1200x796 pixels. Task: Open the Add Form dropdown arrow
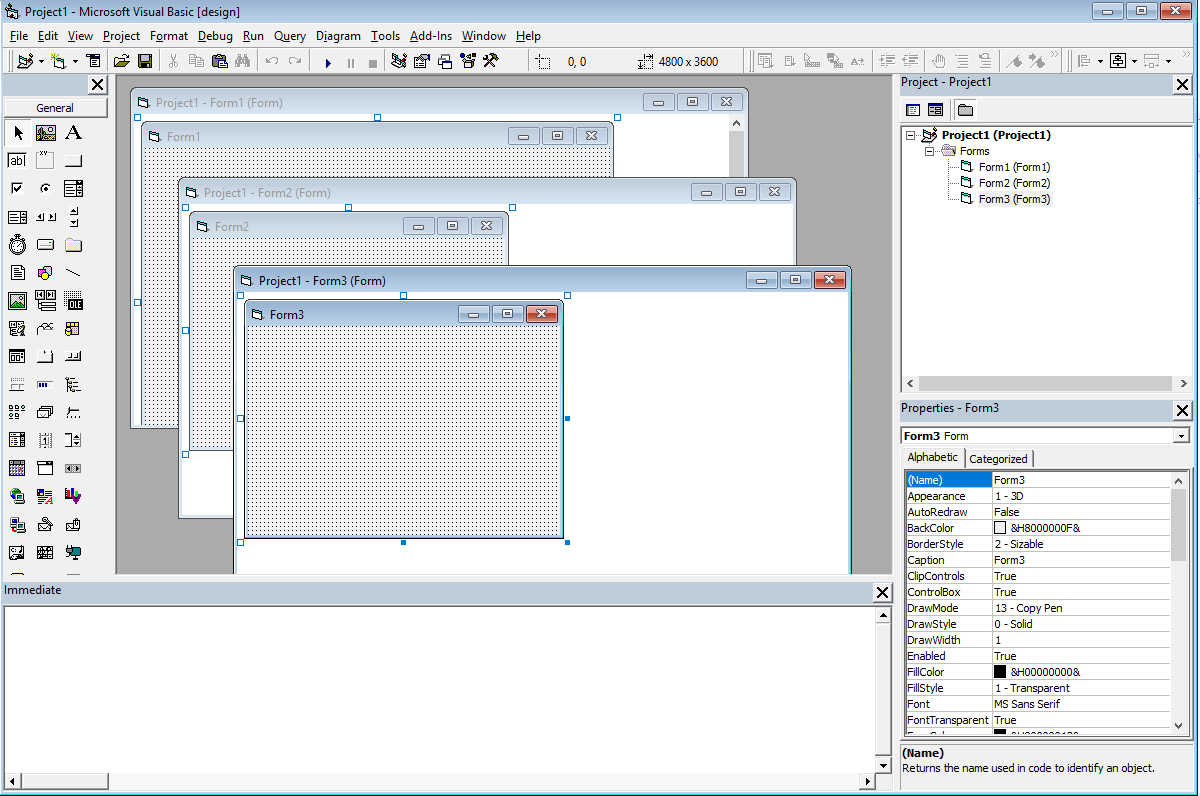[x=75, y=62]
